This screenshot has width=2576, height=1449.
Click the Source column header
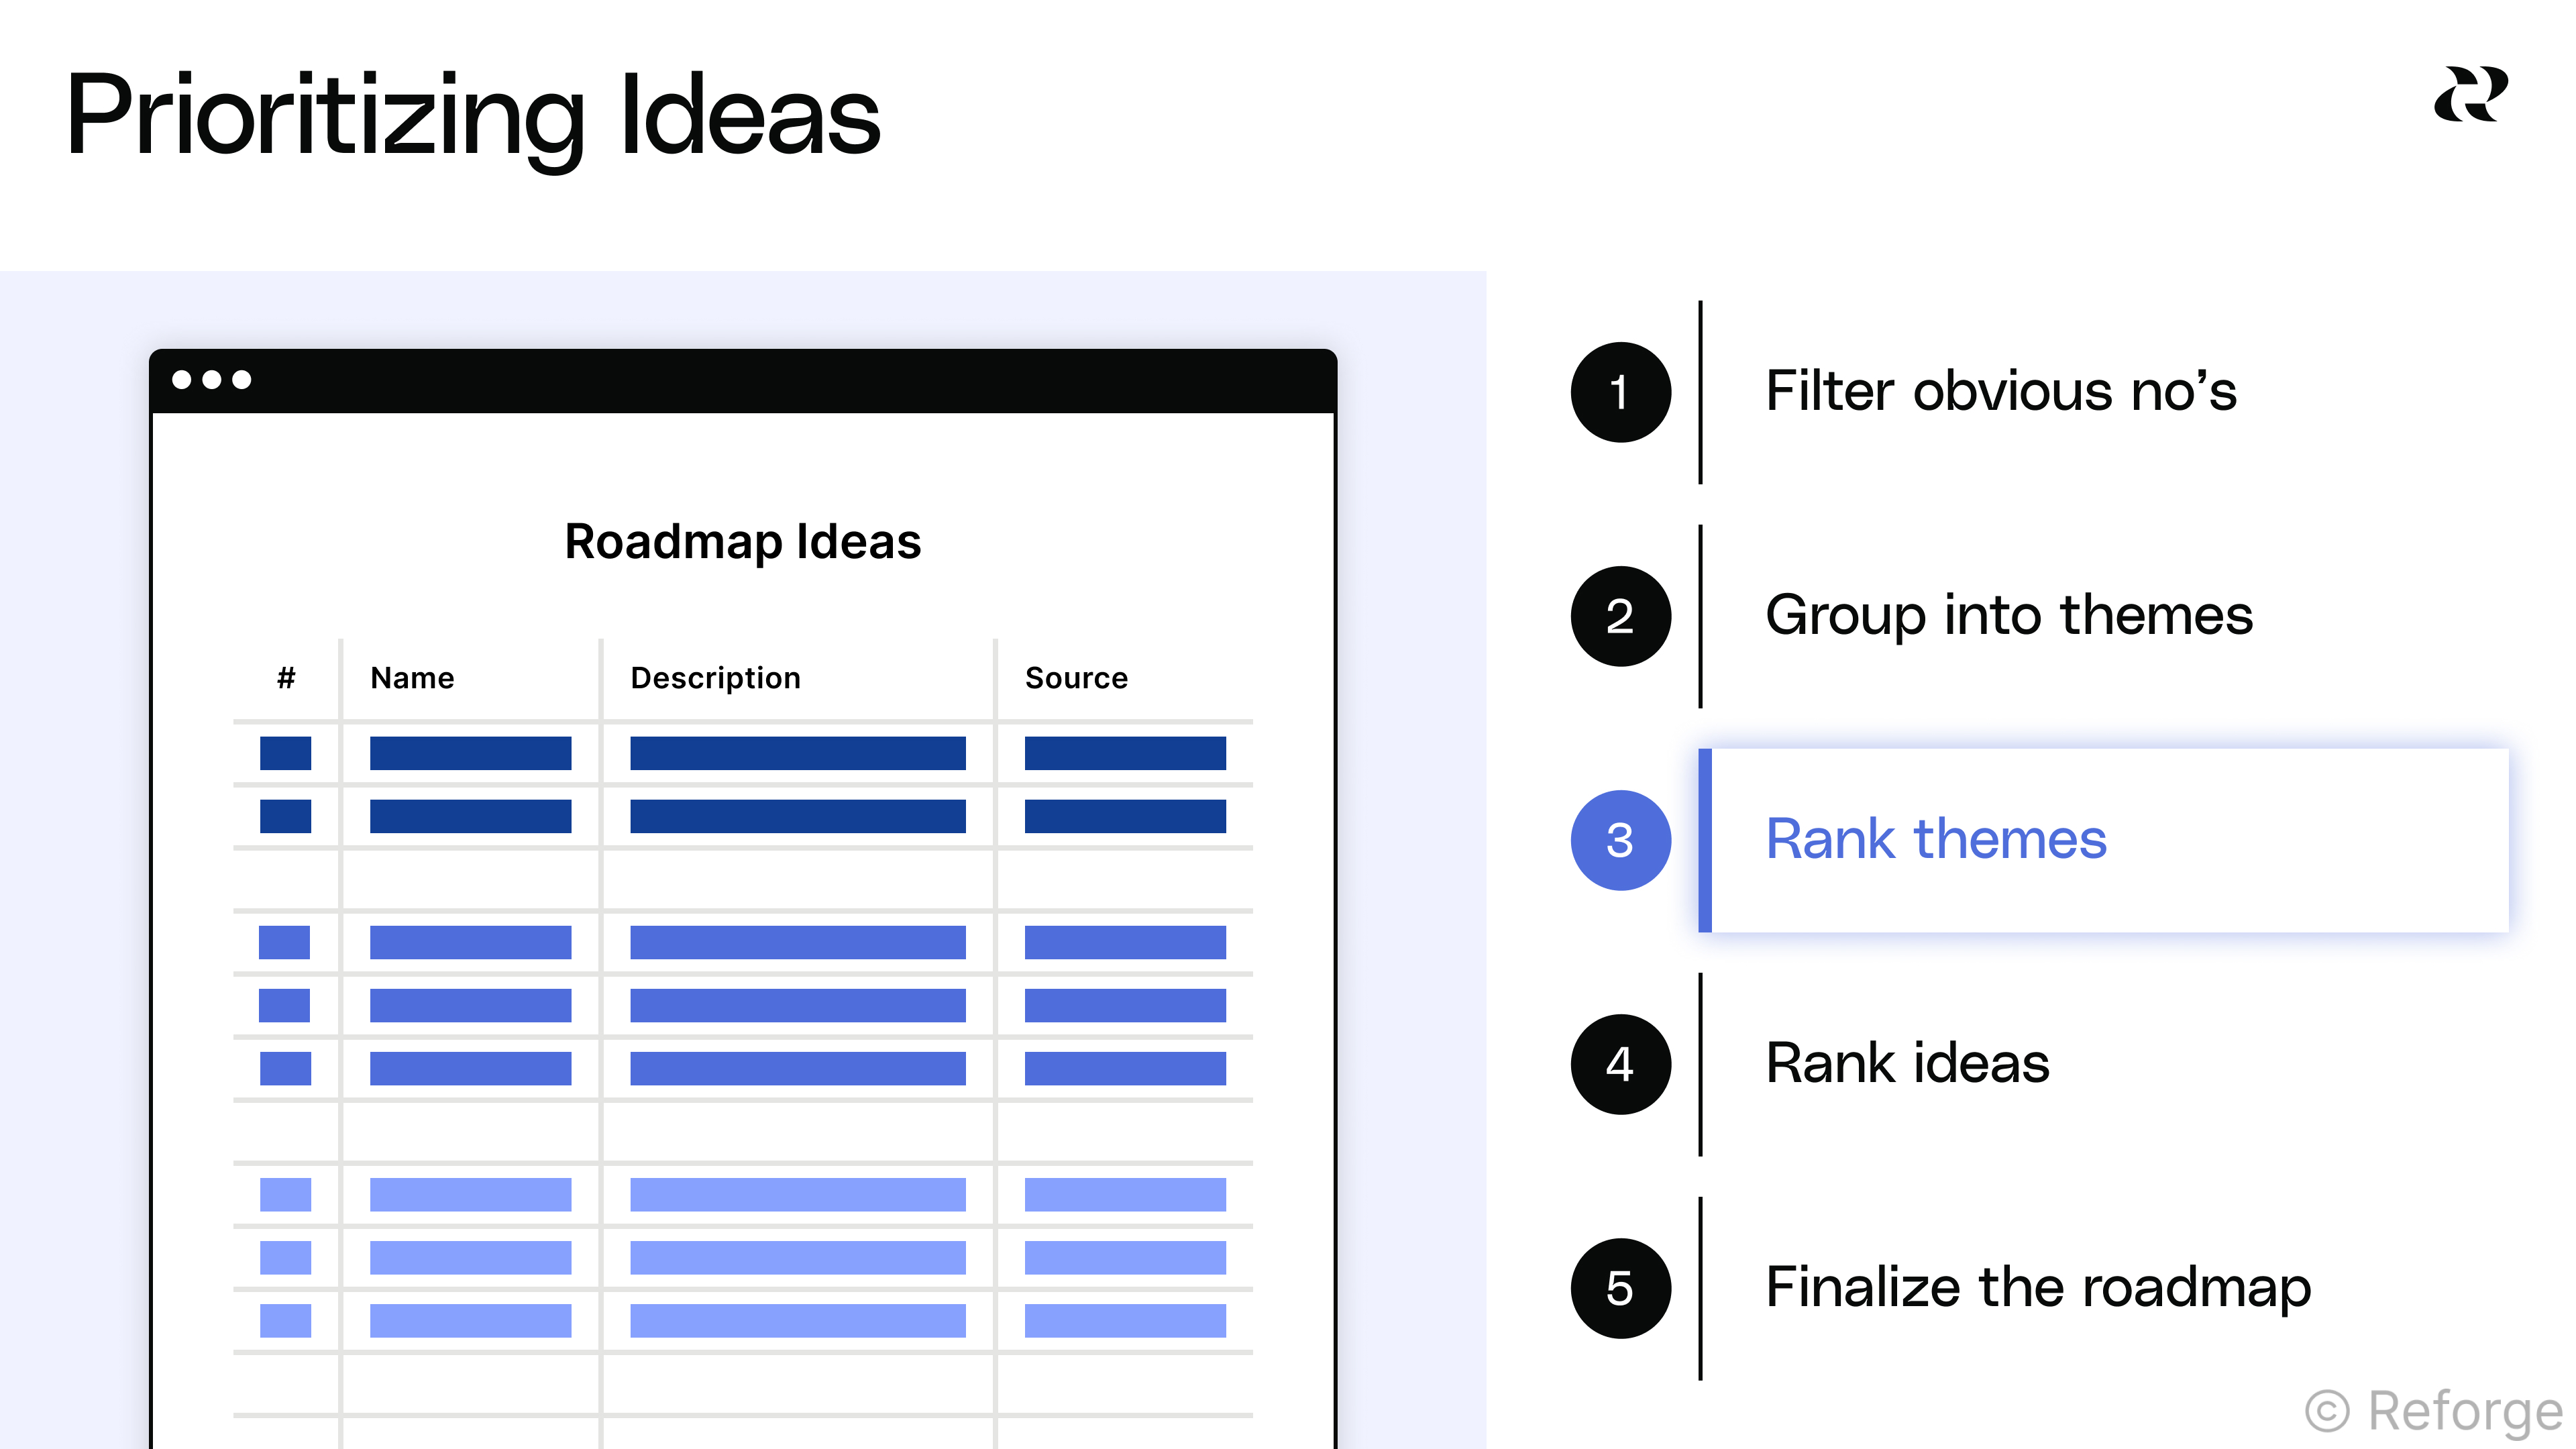tap(1076, 678)
